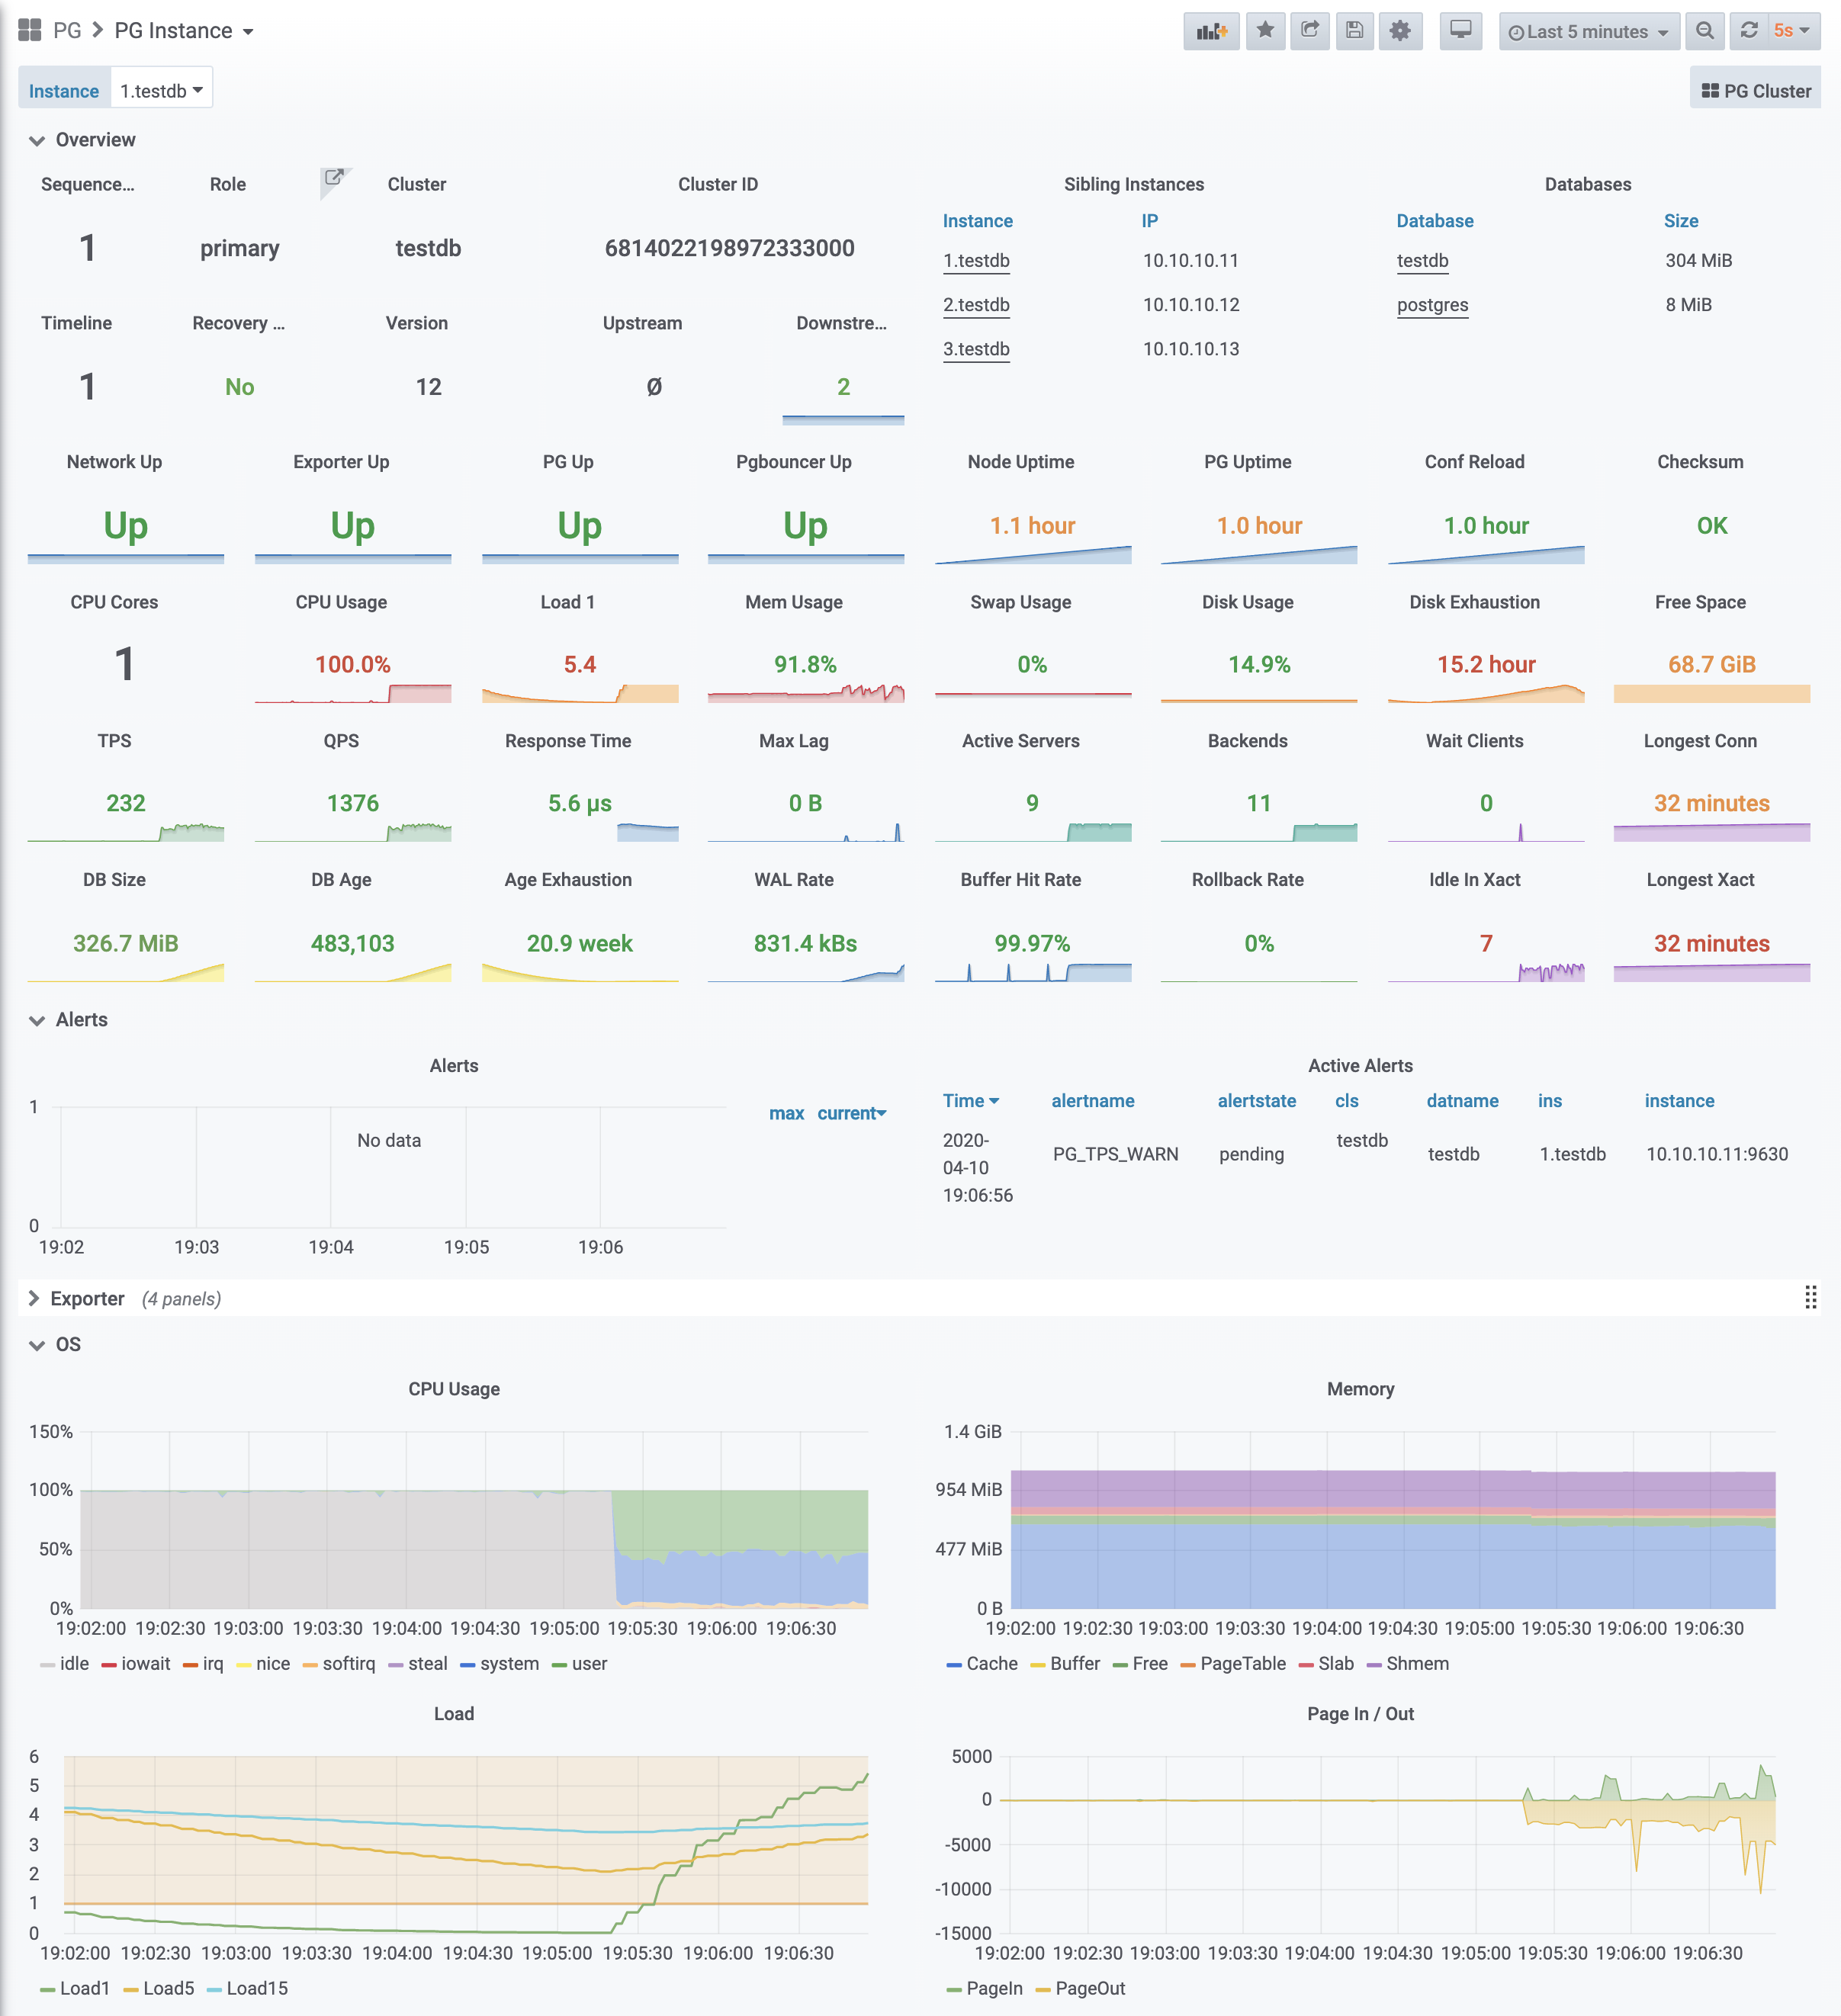The image size is (1841, 2016).
Task: Star this dashboard as favorite
Action: click(1265, 31)
